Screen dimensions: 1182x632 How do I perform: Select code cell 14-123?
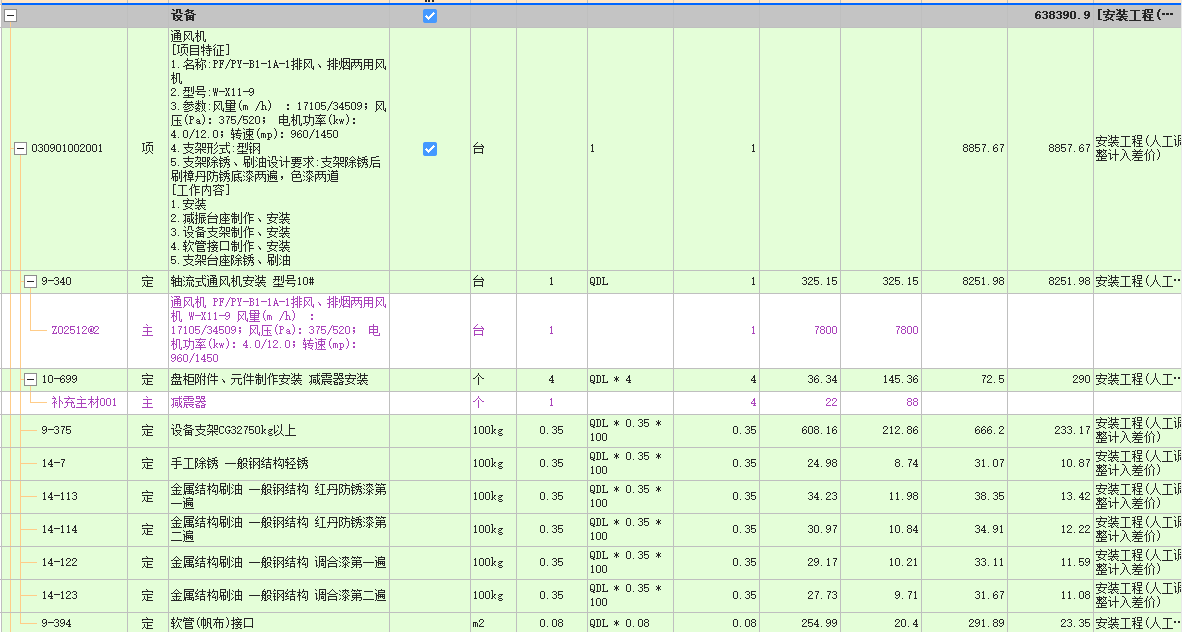click(59, 595)
